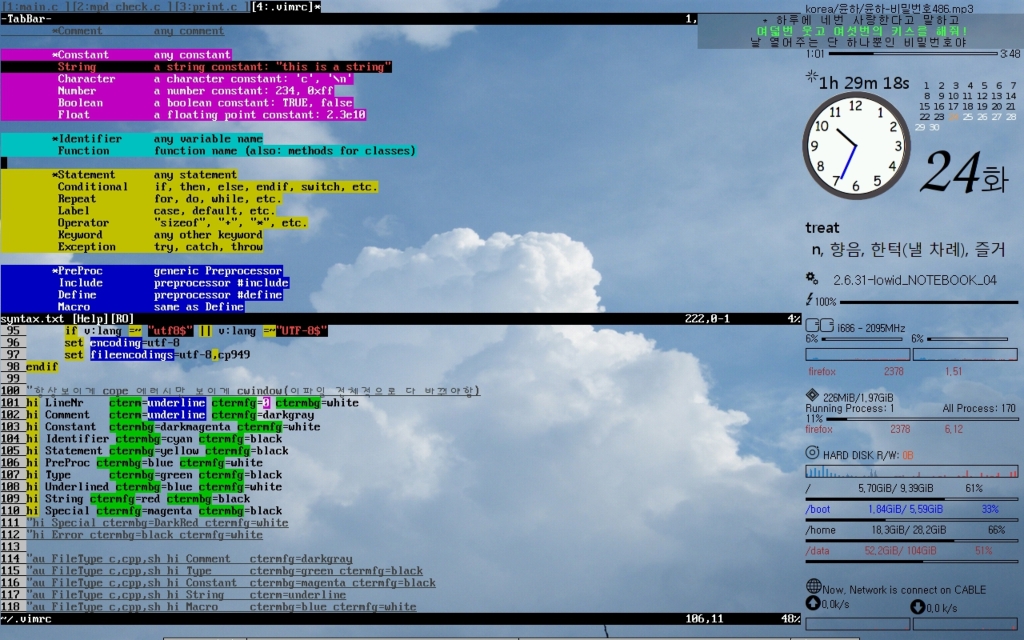
Task: Switch to the 3:print.c tab
Action: point(212,7)
